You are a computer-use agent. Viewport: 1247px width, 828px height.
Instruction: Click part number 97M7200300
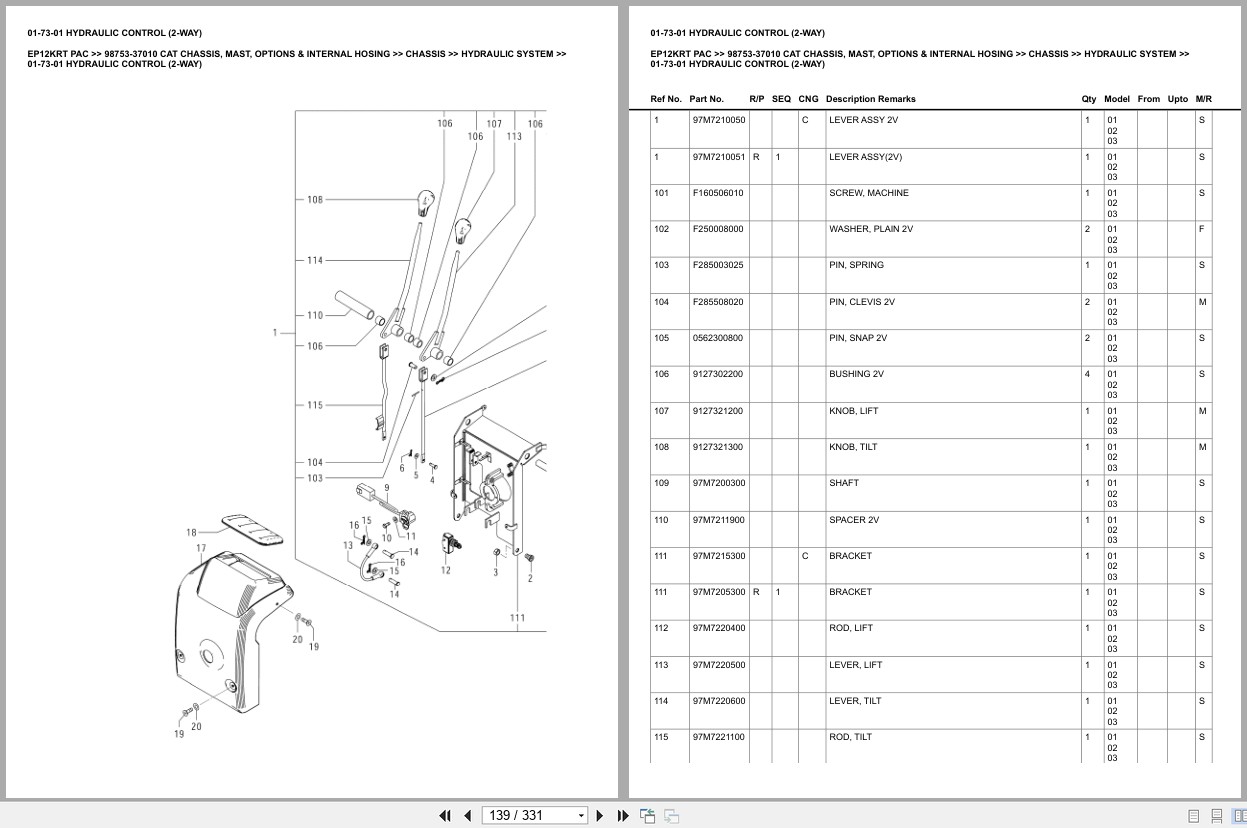(x=719, y=483)
